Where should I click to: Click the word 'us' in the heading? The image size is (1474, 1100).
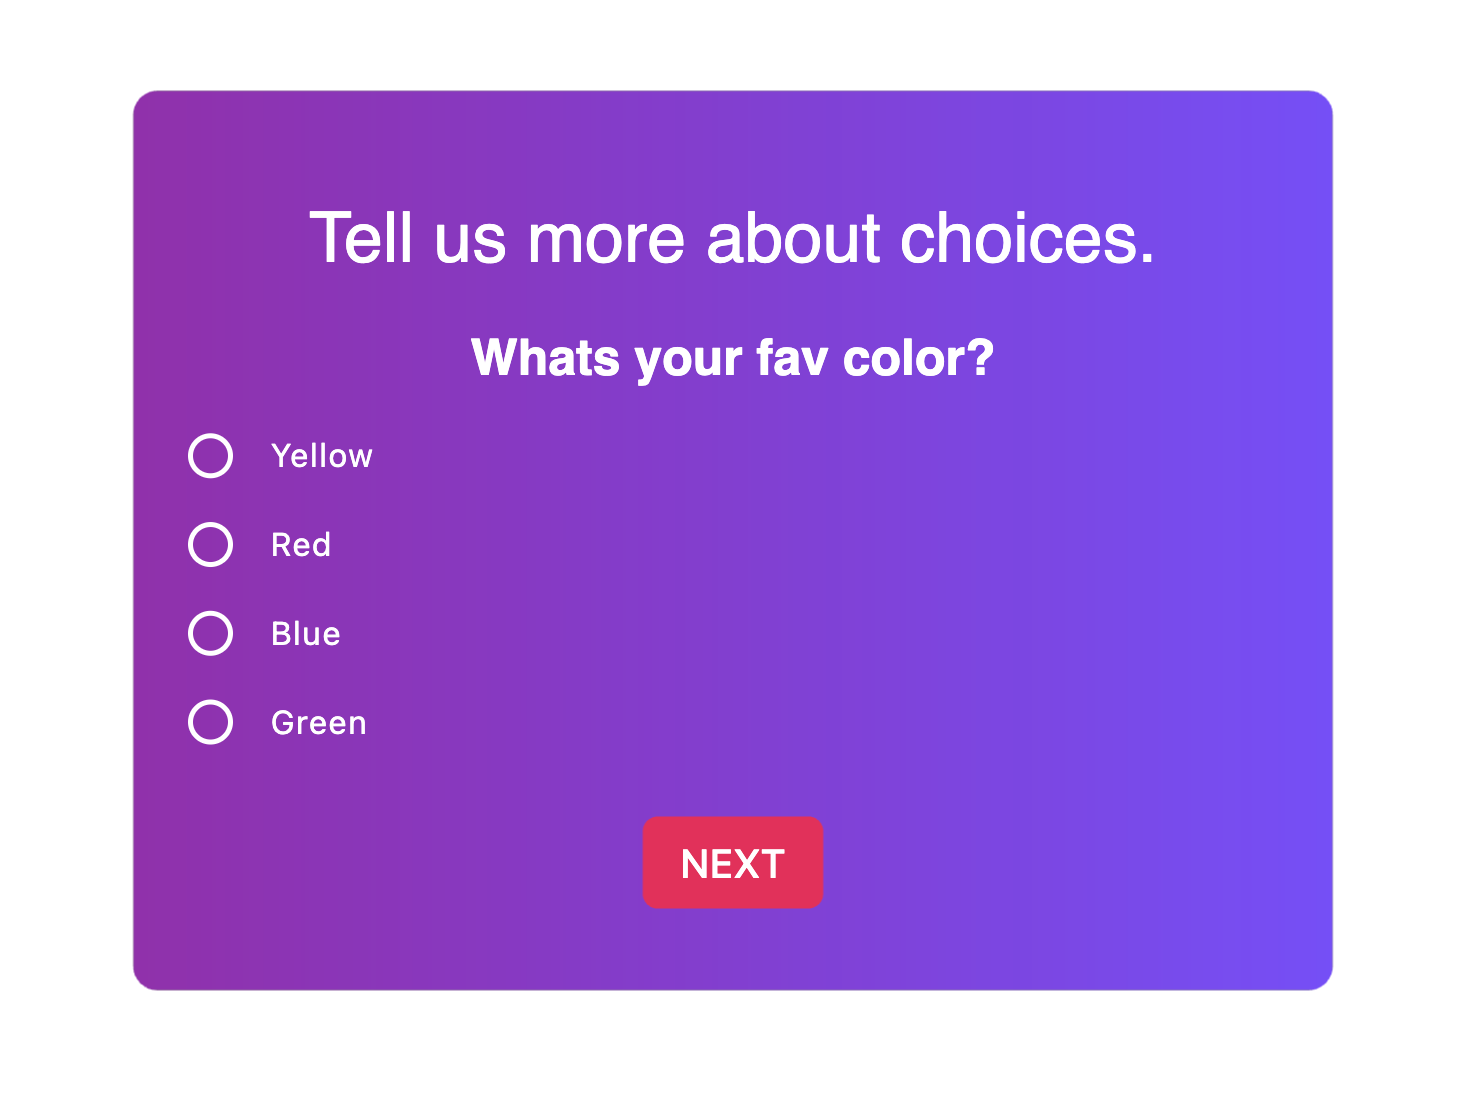tap(470, 240)
